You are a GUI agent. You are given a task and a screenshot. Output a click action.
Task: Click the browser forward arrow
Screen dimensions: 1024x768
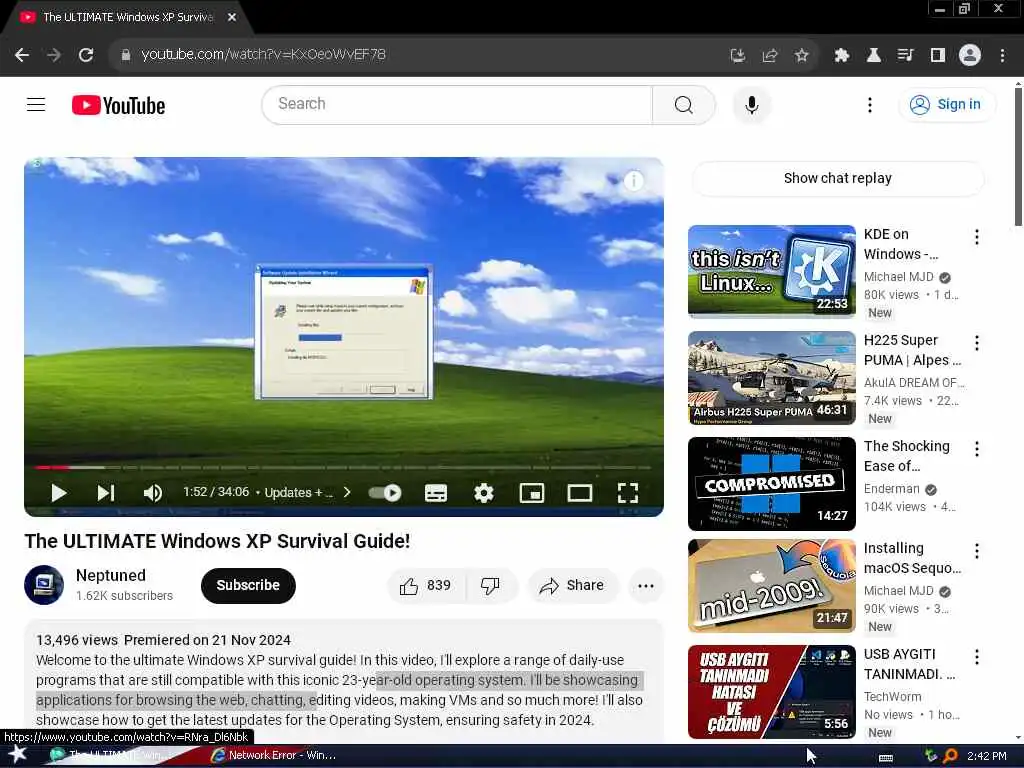(x=54, y=55)
